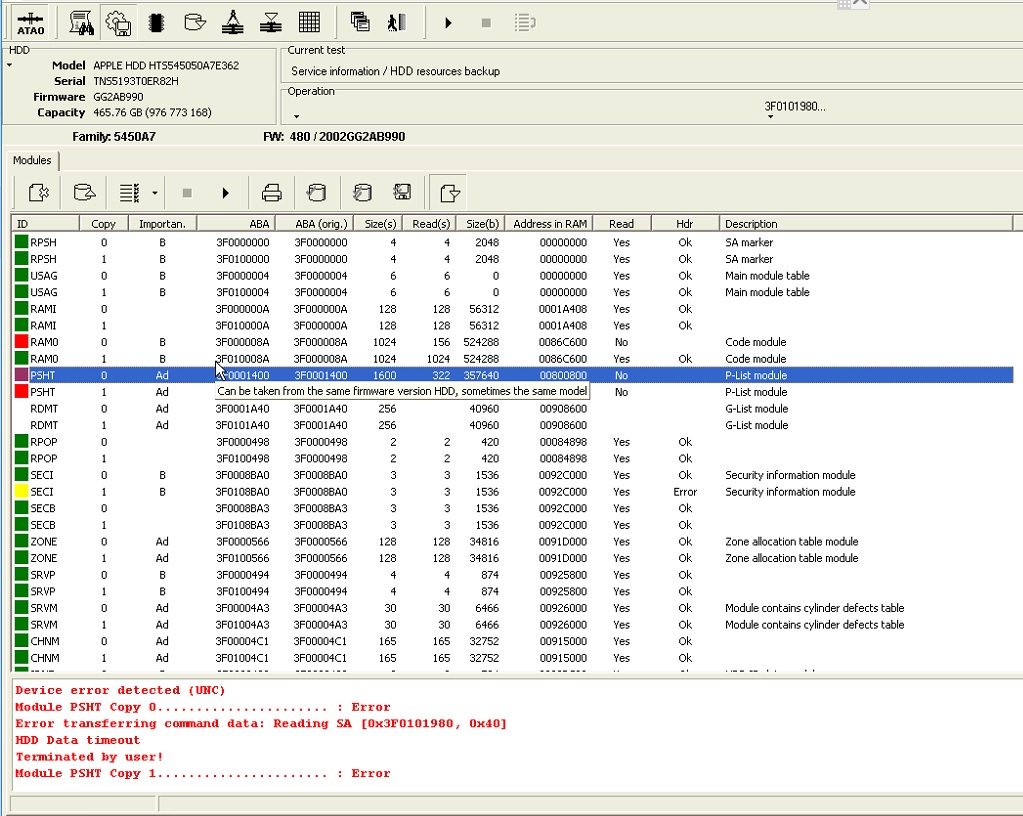This screenshot has height=816, width=1023.
Task: Click the funnel over disk platters icon
Action: point(270,23)
